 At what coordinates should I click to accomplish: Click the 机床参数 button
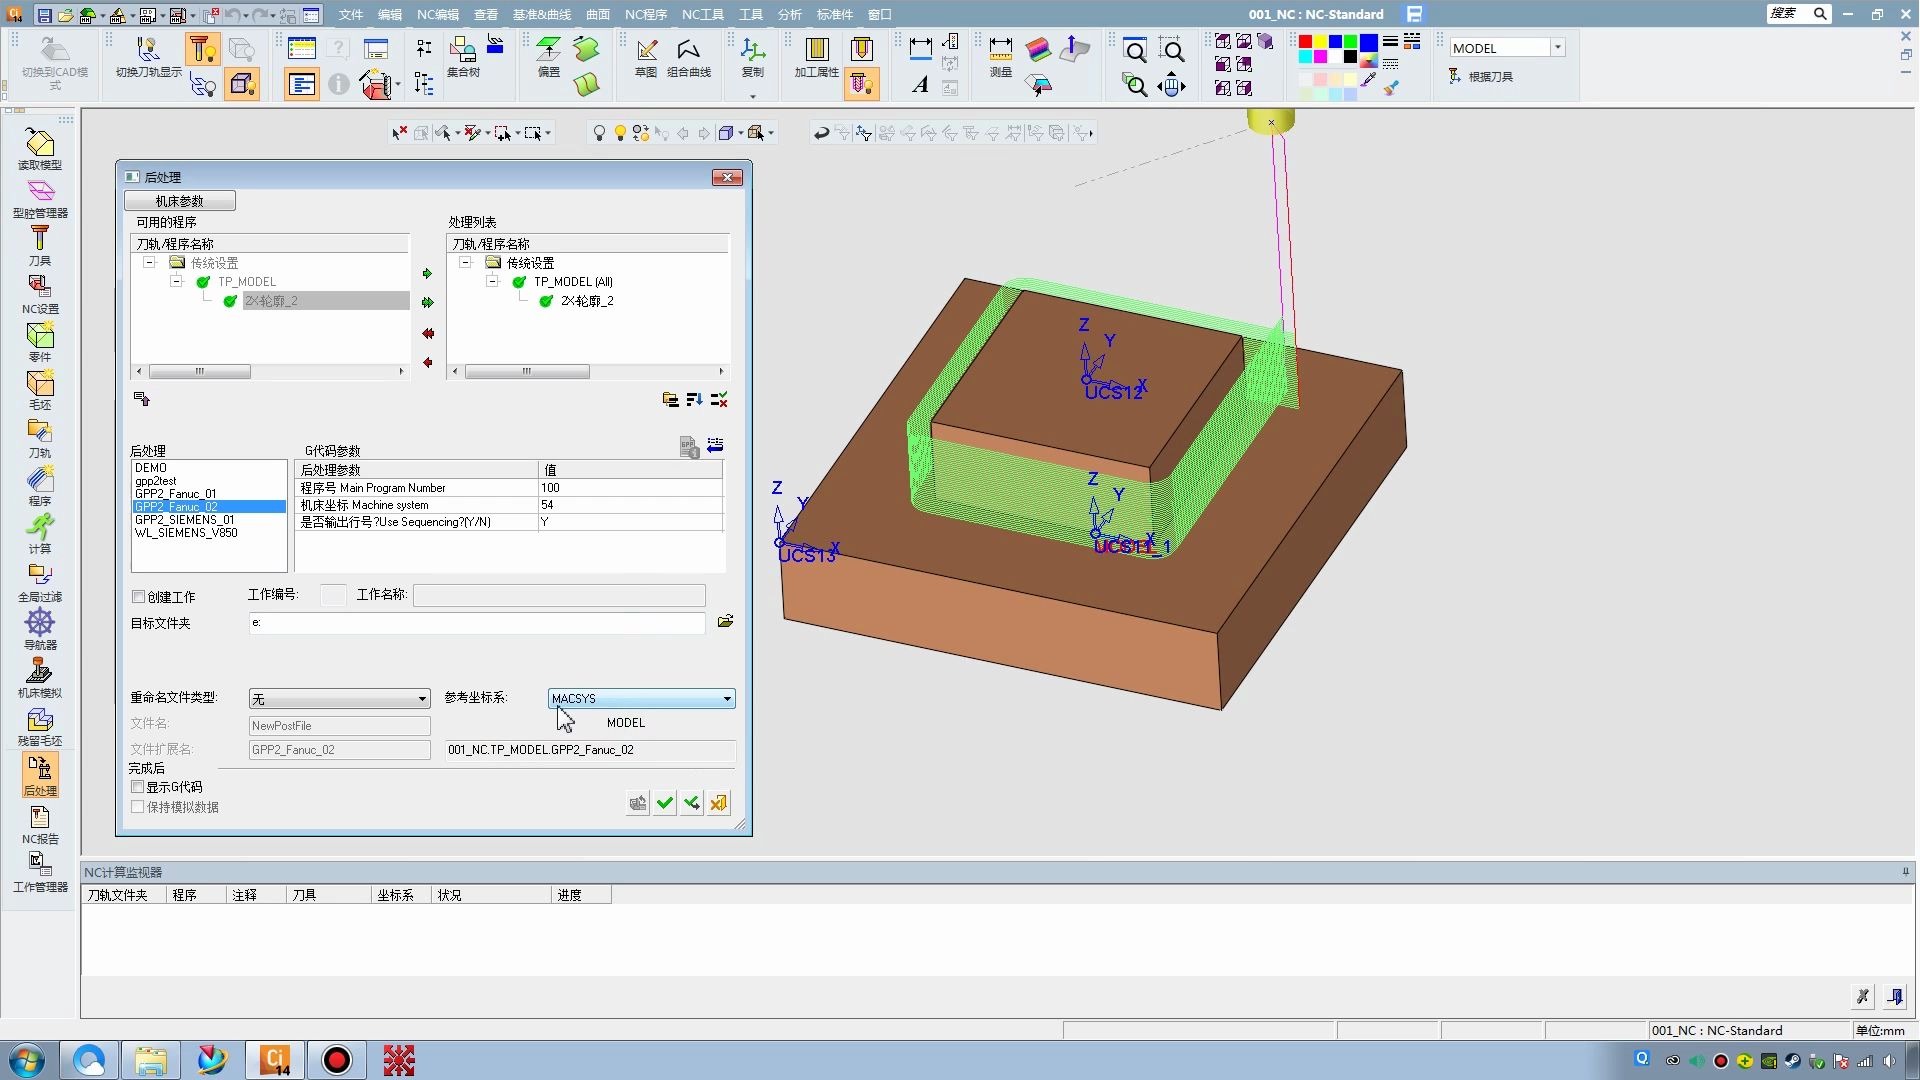click(180, 201)
